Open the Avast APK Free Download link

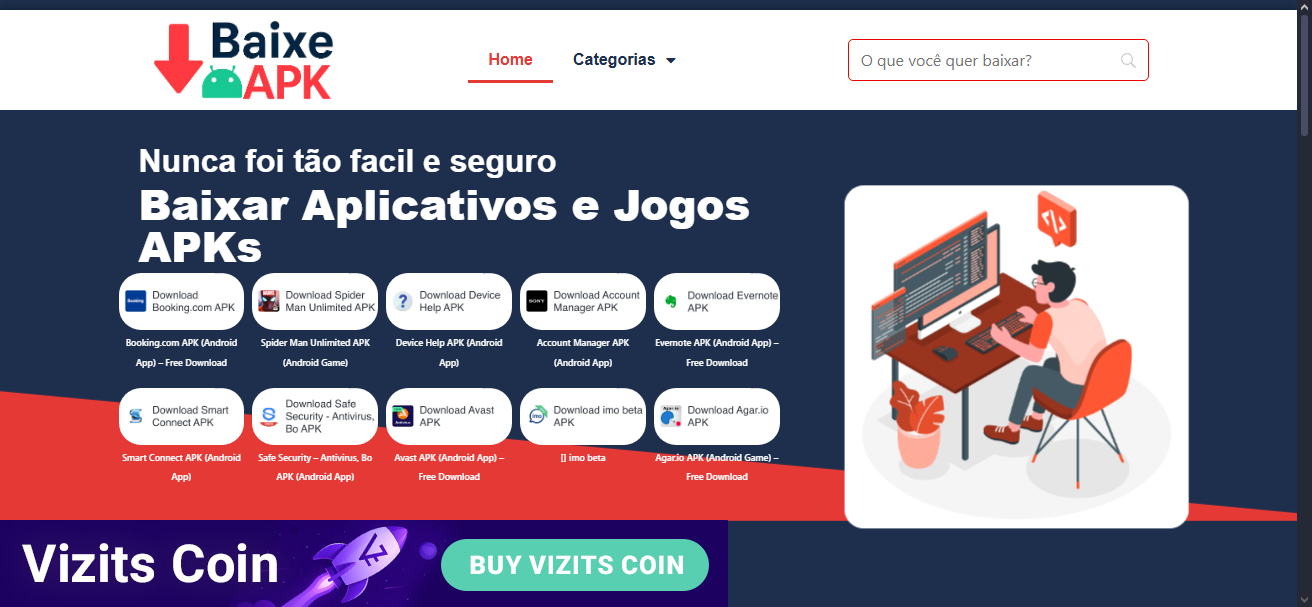coord(449,467)
